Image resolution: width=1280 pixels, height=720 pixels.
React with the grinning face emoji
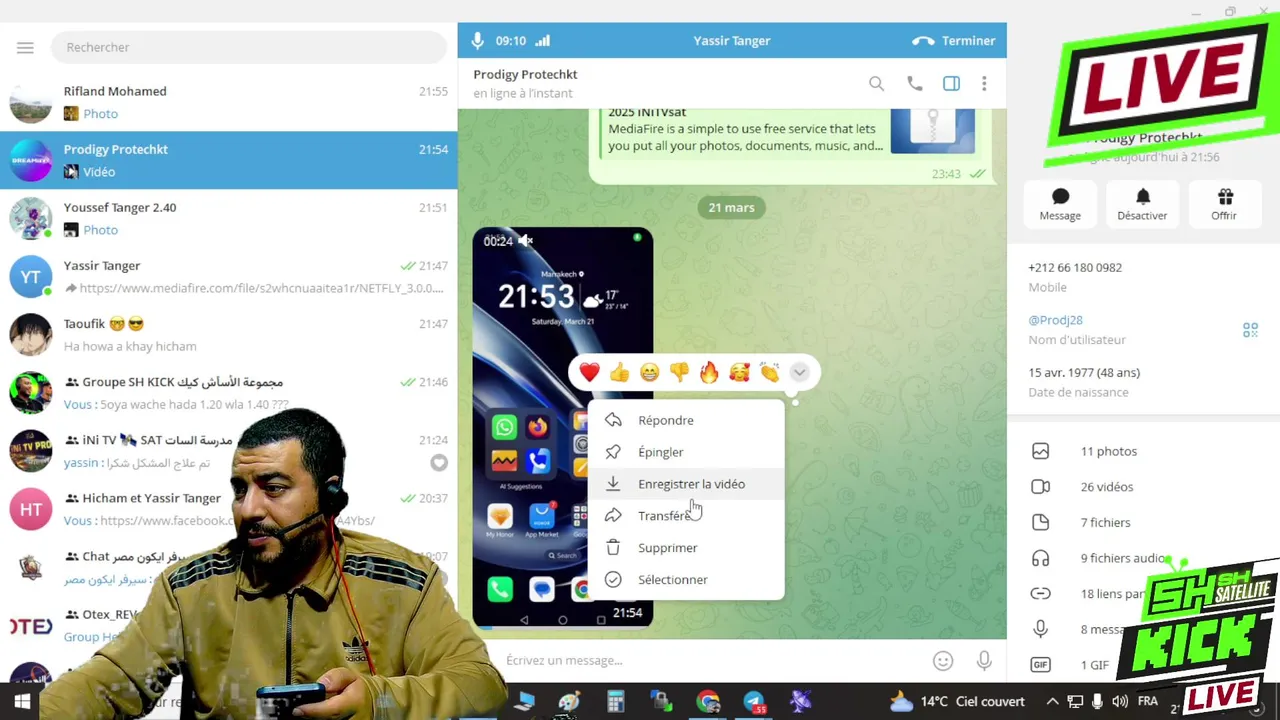(x=649, y=373)
